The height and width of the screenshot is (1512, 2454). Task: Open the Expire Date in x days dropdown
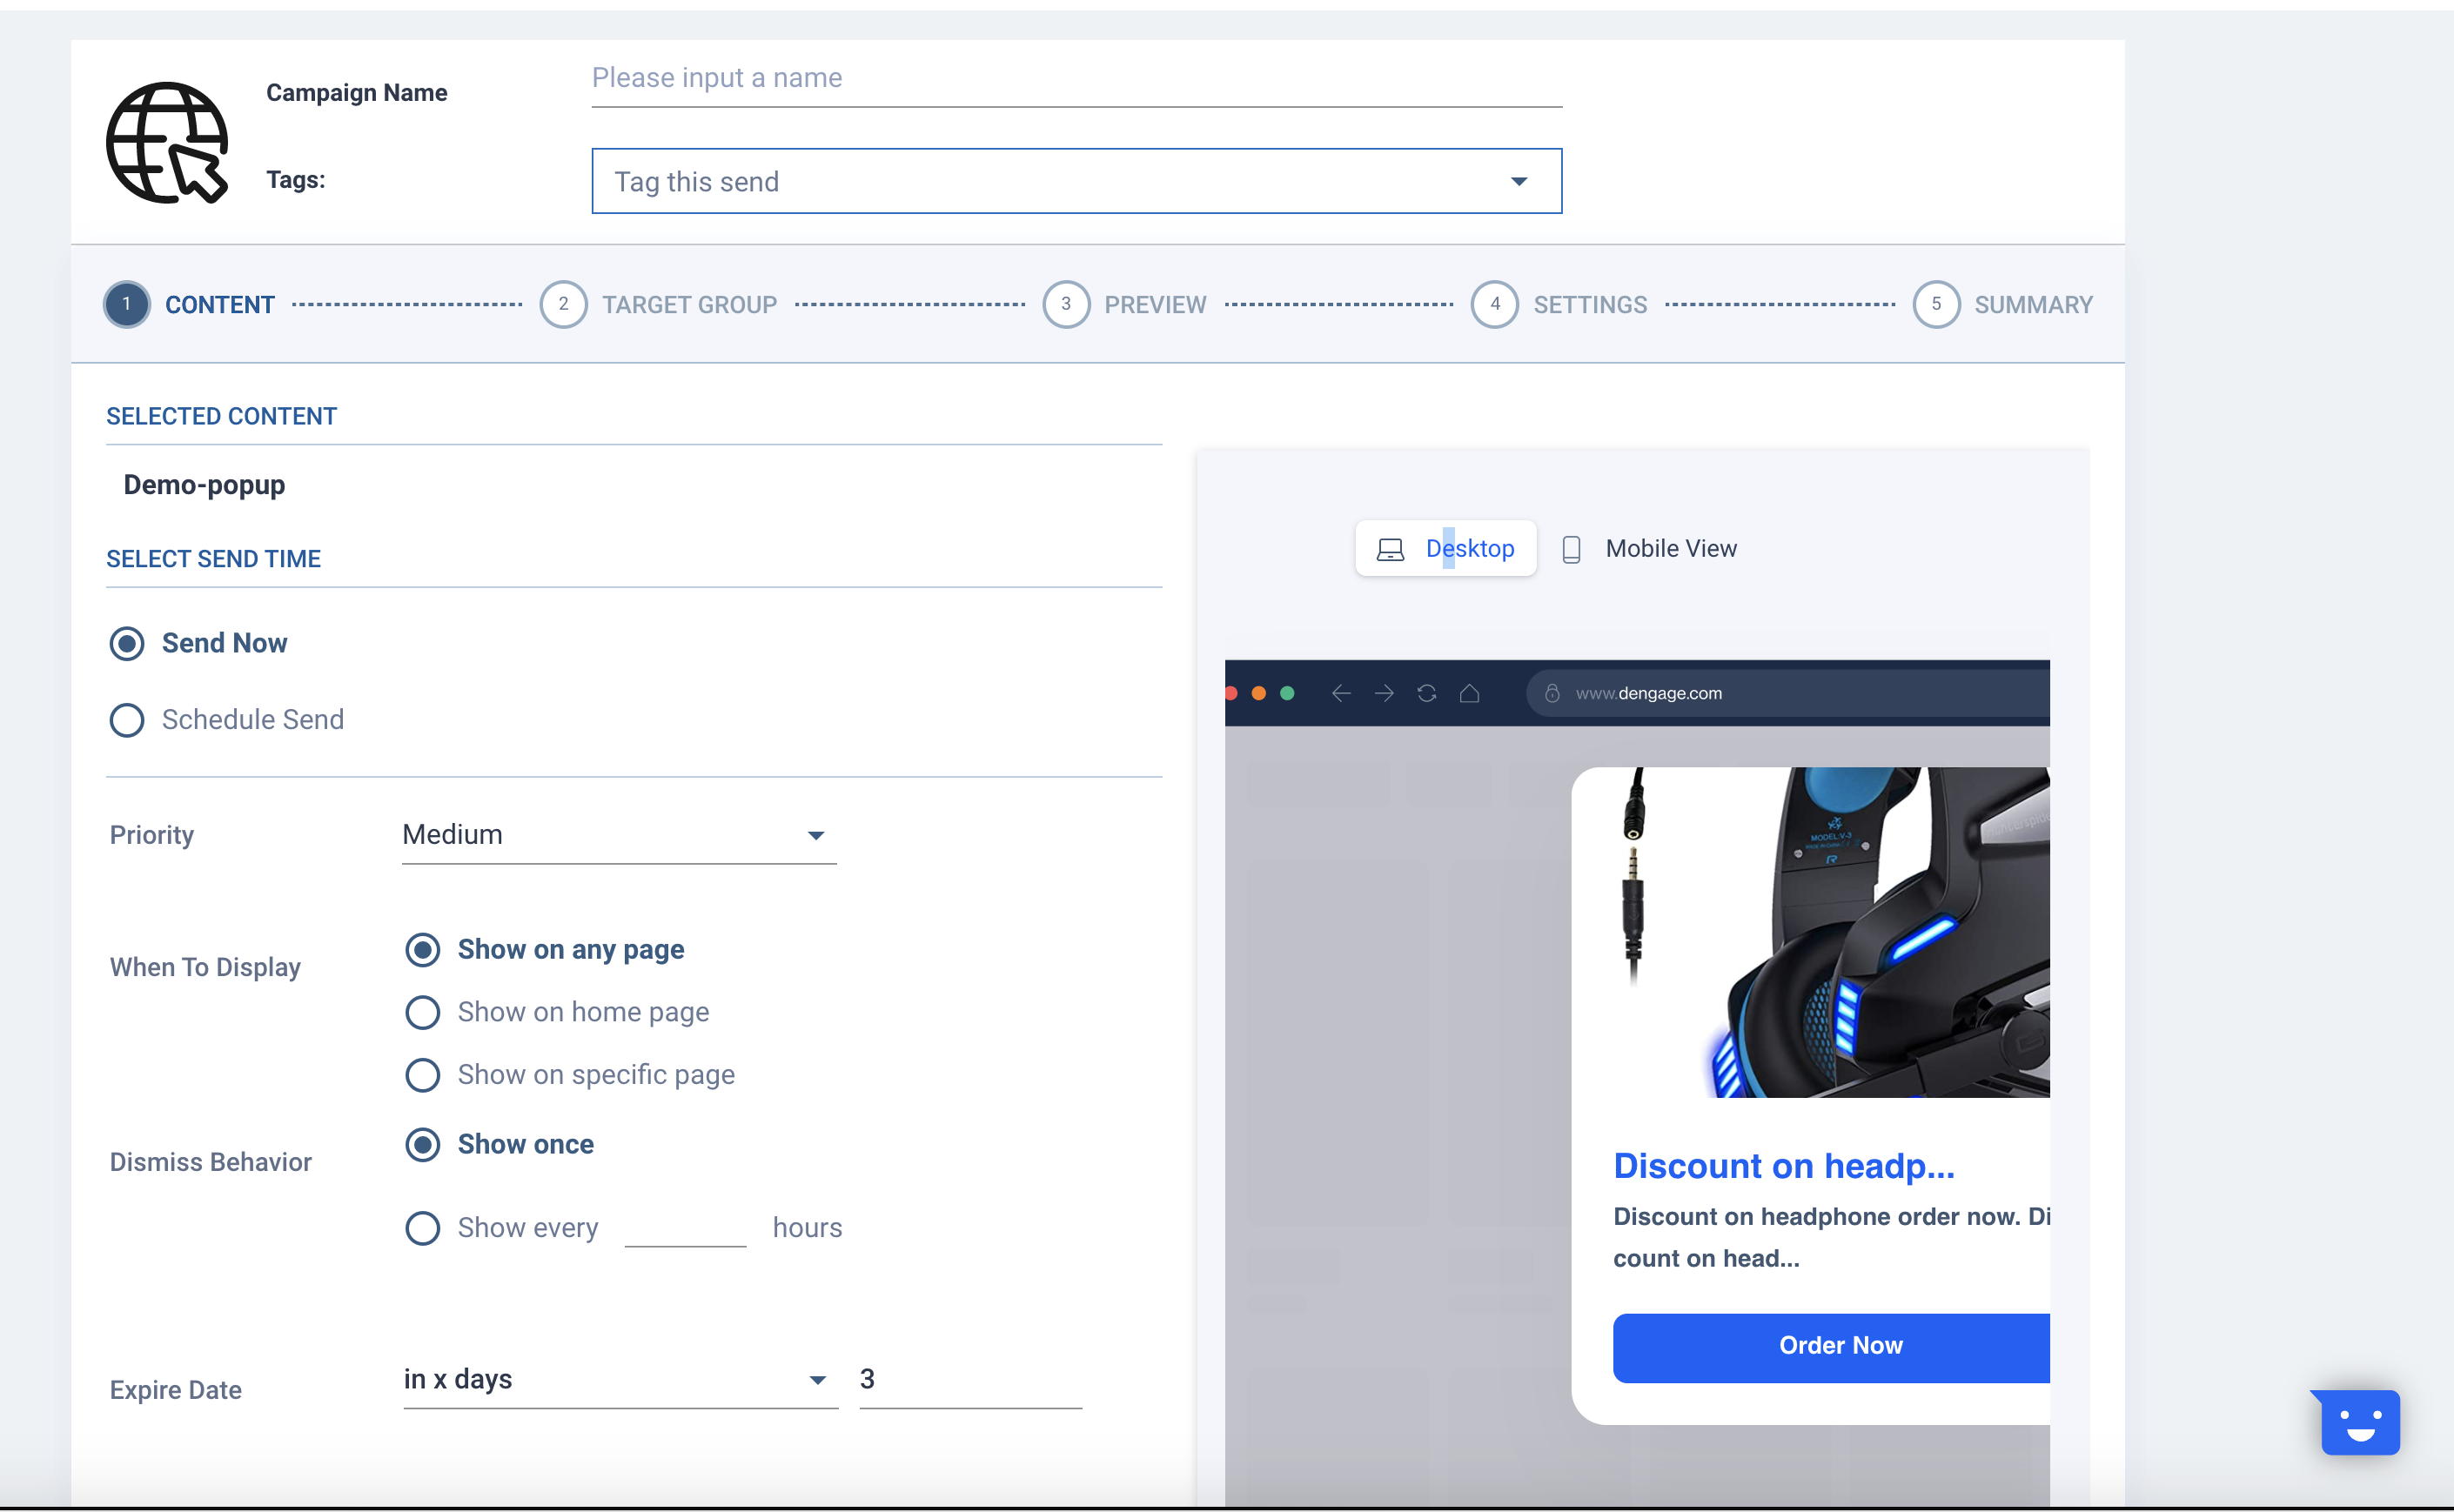pos(618,1379)
